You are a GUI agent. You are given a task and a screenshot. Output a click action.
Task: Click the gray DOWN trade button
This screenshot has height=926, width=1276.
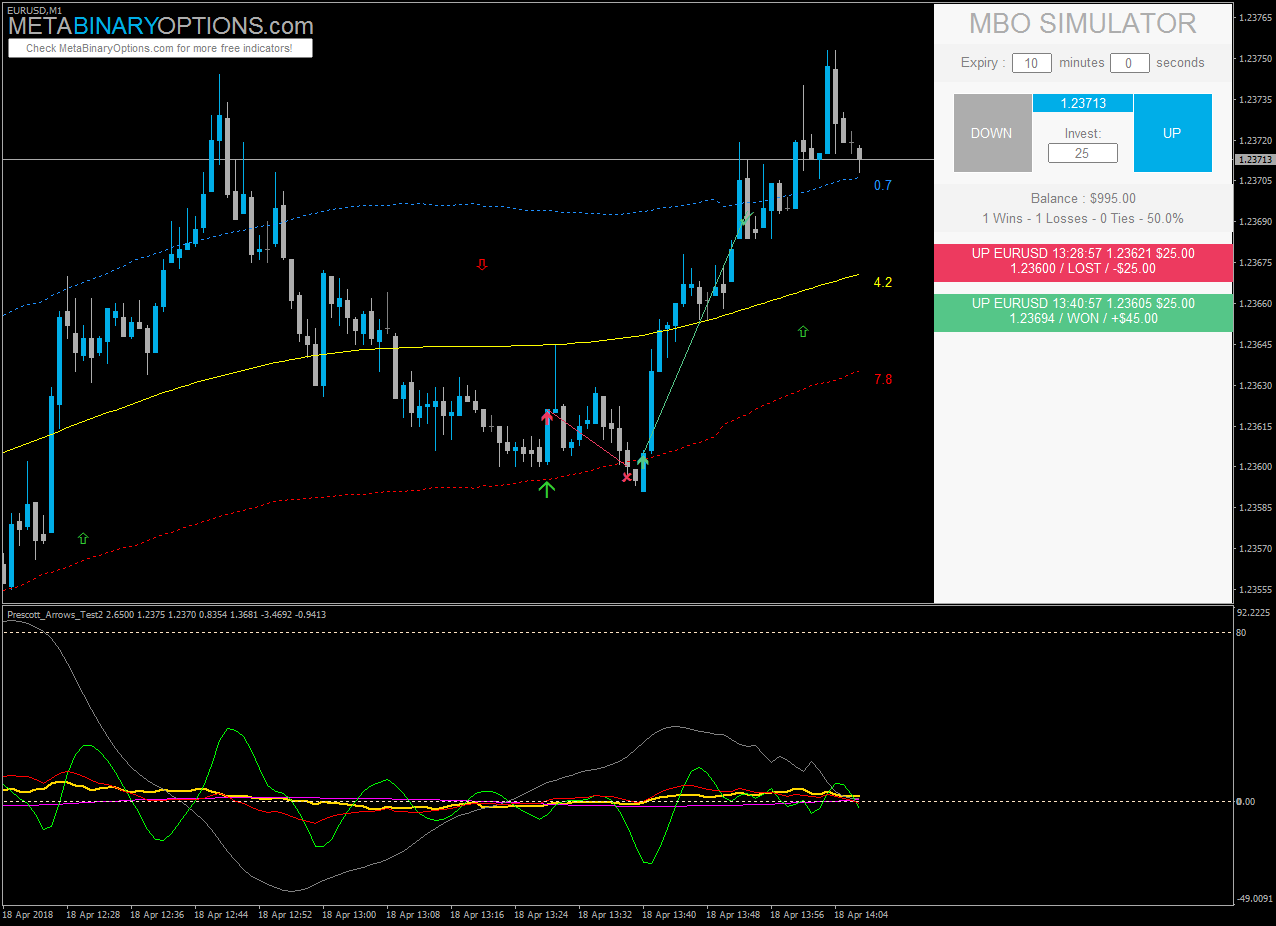(x=992, y=133)
